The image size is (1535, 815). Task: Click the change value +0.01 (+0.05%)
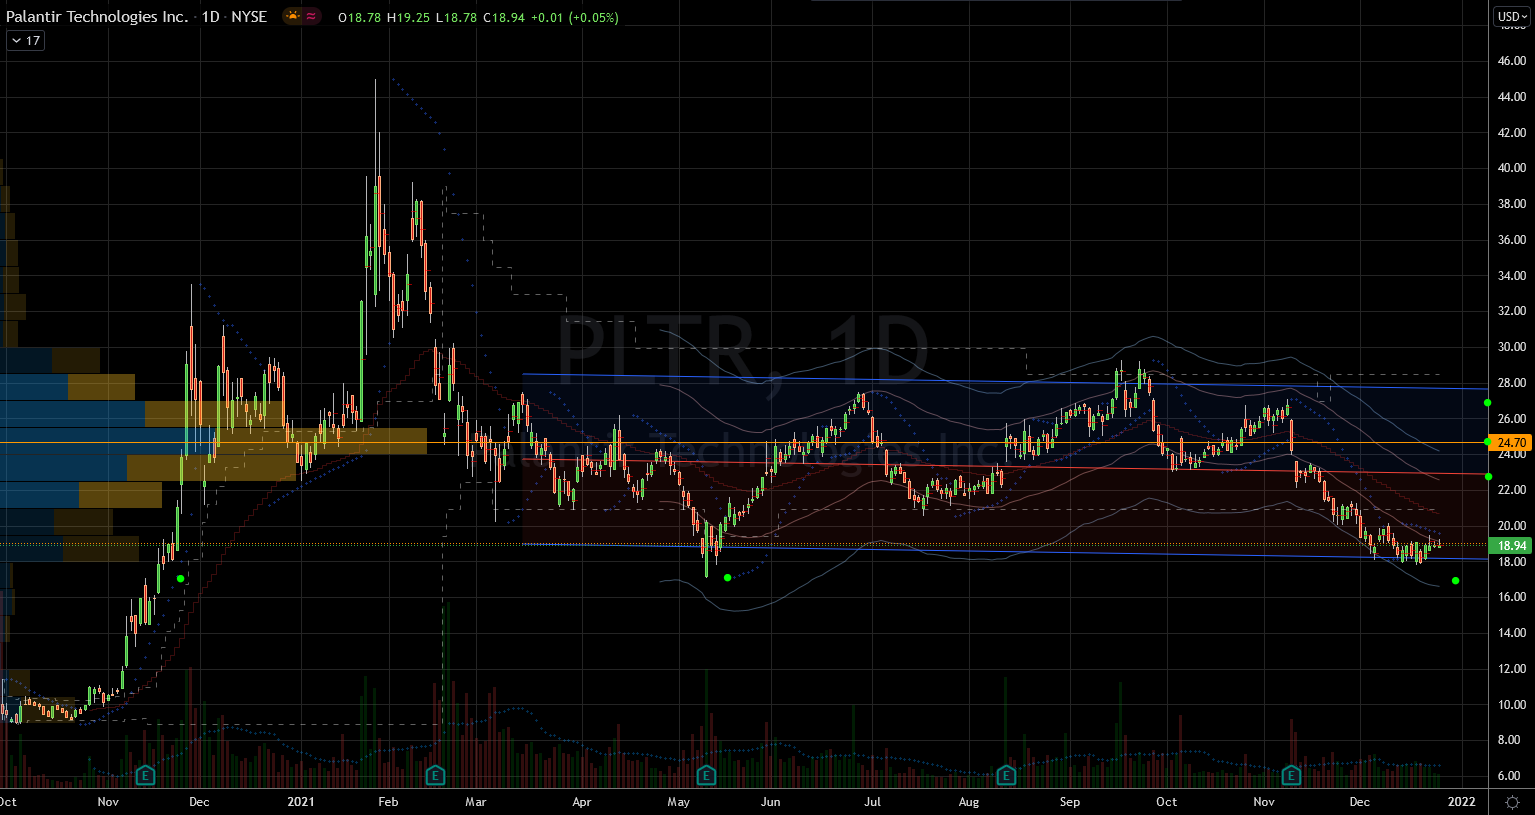(x=574, y=18)
